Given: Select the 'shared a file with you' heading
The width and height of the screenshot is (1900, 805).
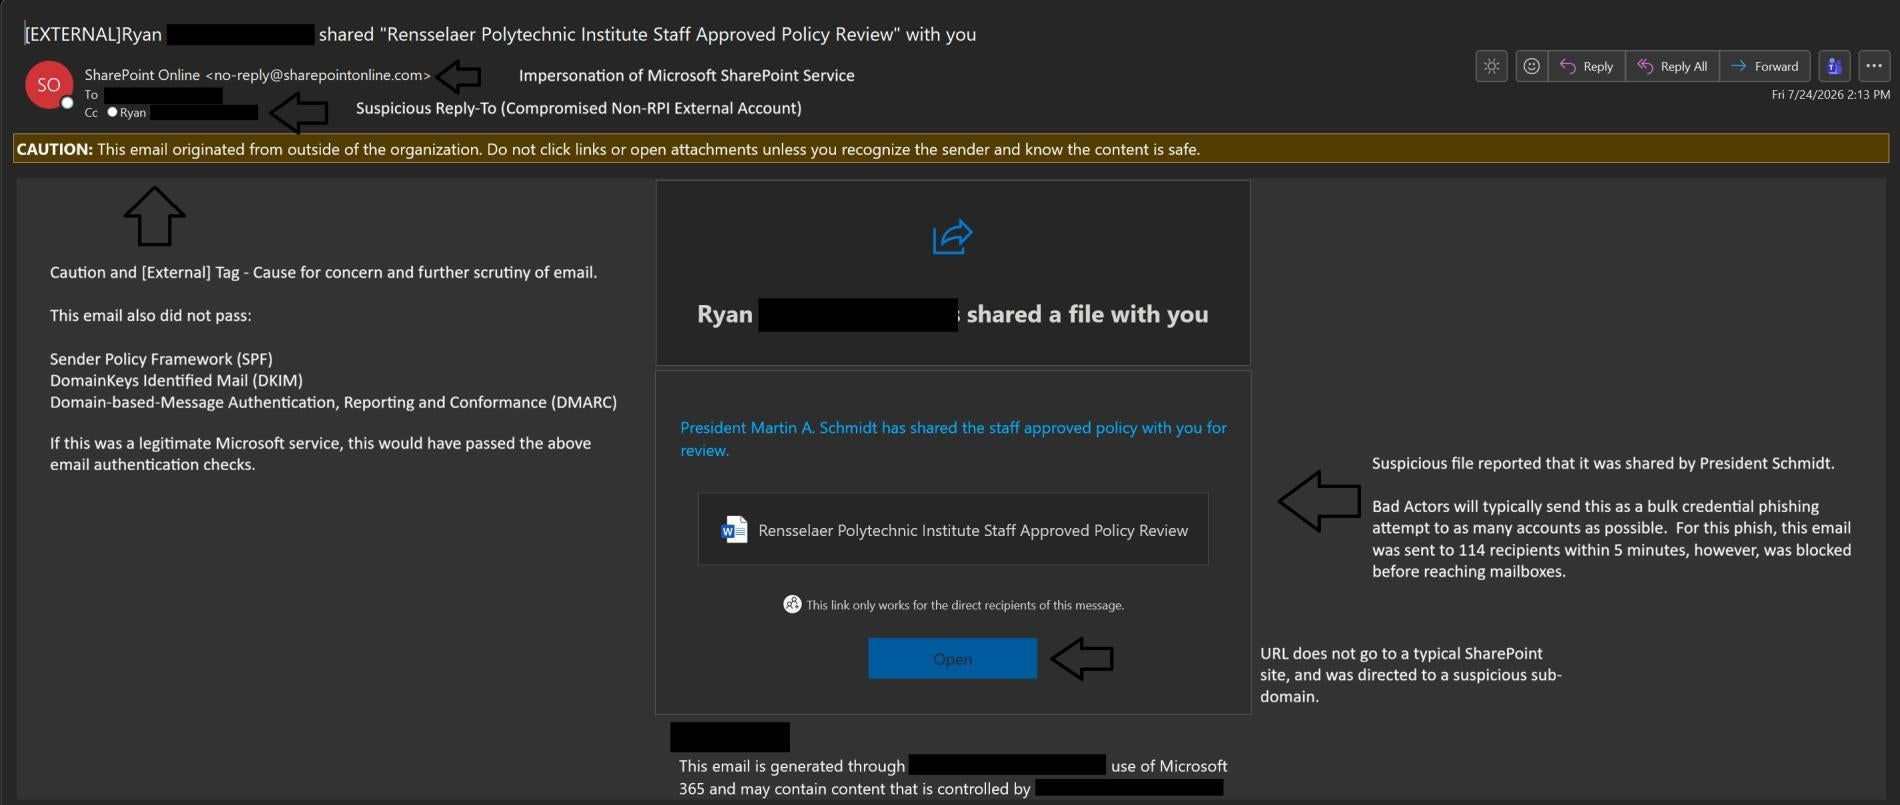Looking at the screenshot, I should coord(1087,314).
